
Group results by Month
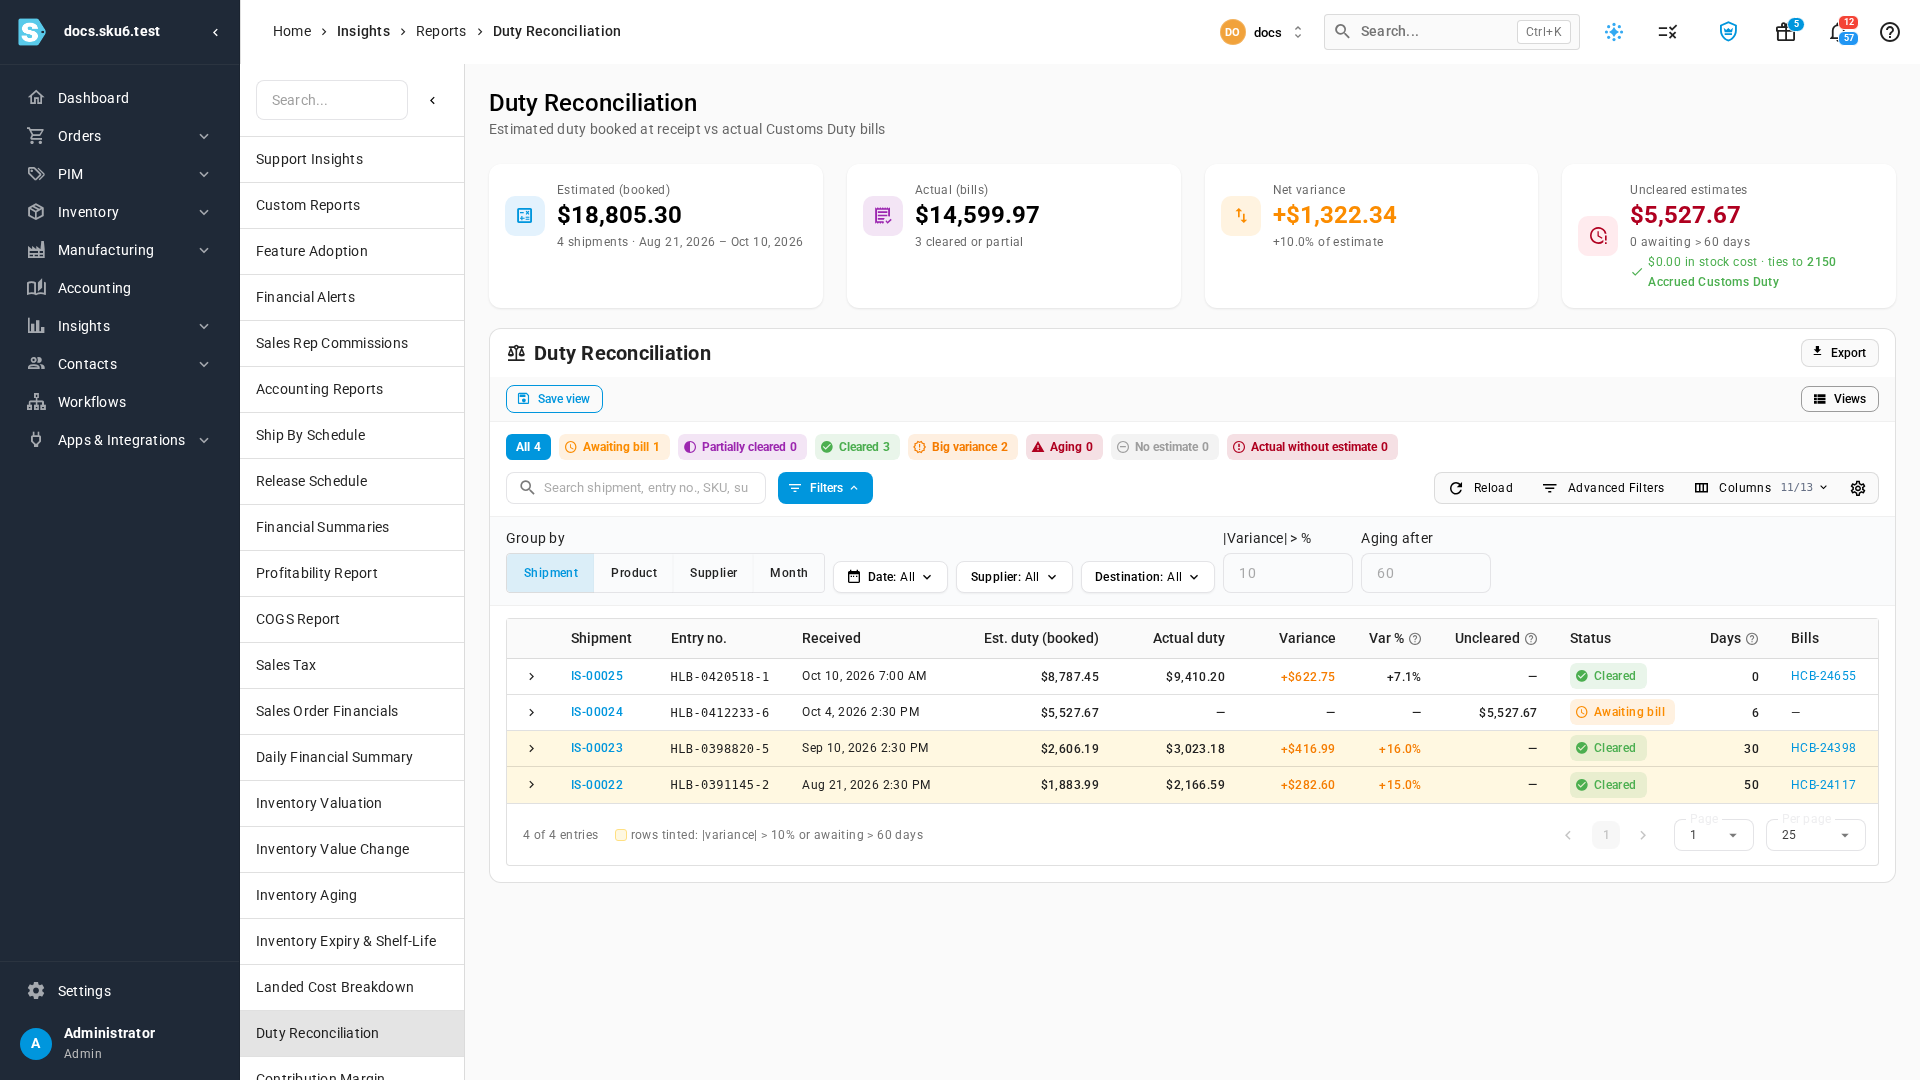coord(788,573)
